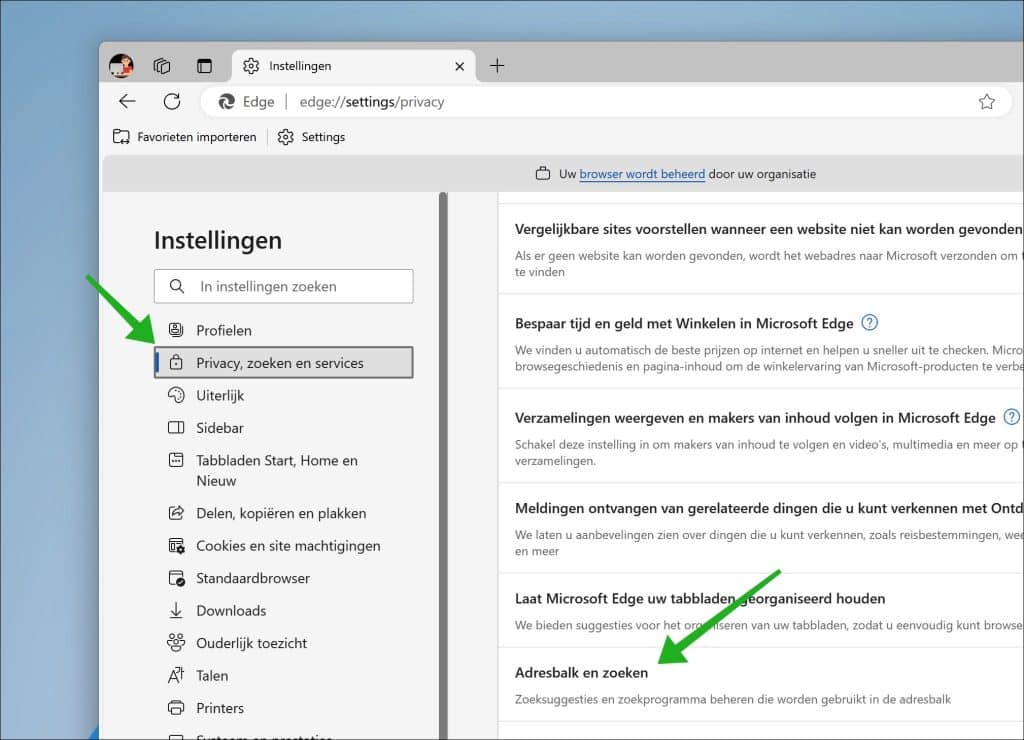Viewport: 1024px width, 740px height.
Task: Reload the page with refresh icon
Action: point(172,101)
